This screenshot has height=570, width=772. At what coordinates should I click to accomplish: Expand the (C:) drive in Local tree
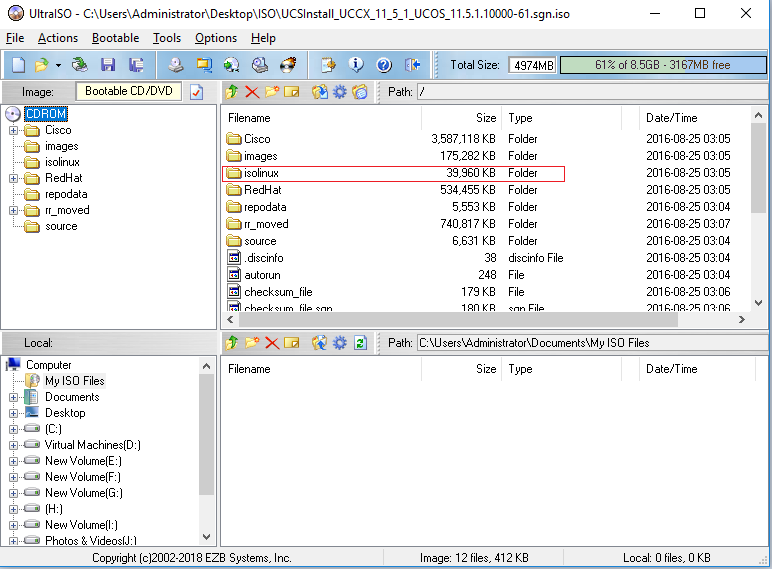pos(13,429)
